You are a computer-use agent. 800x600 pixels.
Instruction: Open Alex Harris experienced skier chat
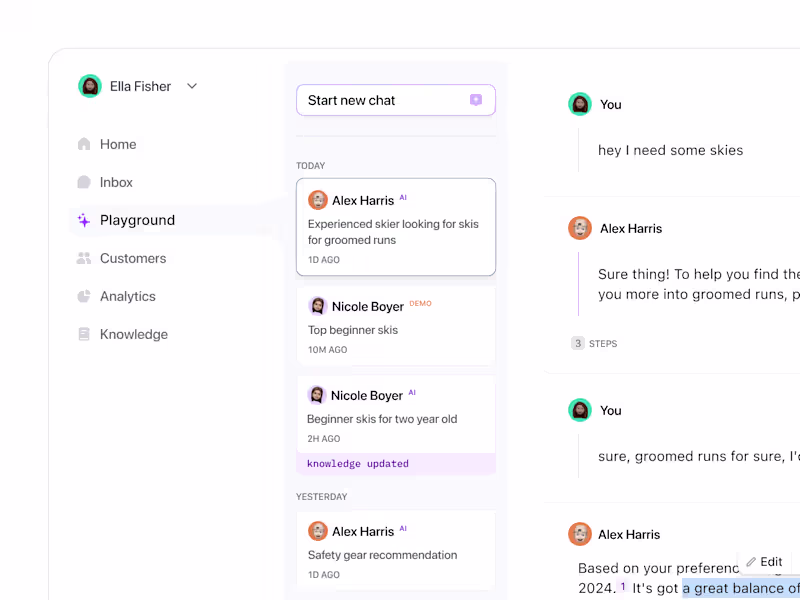(396, 227)
